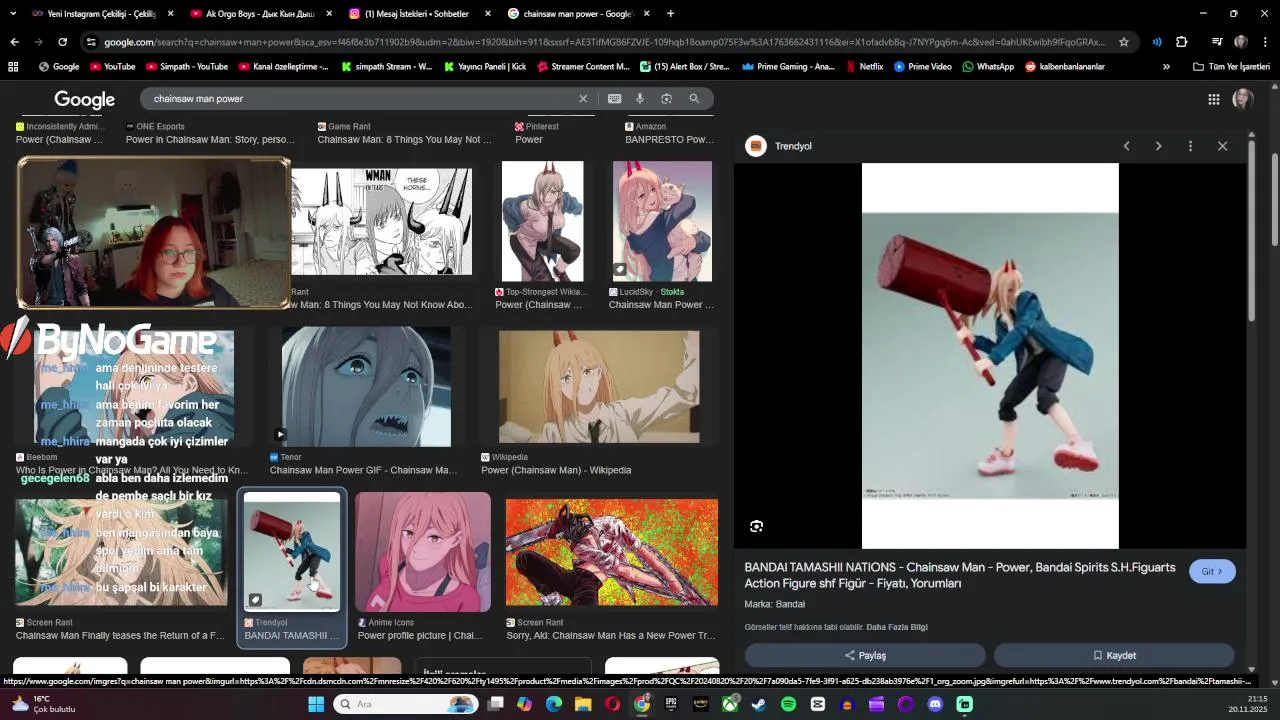The height and width of the screenshot is (720, 1280).
Task: Open the manga horns panel image result
Action: [382, 221]
